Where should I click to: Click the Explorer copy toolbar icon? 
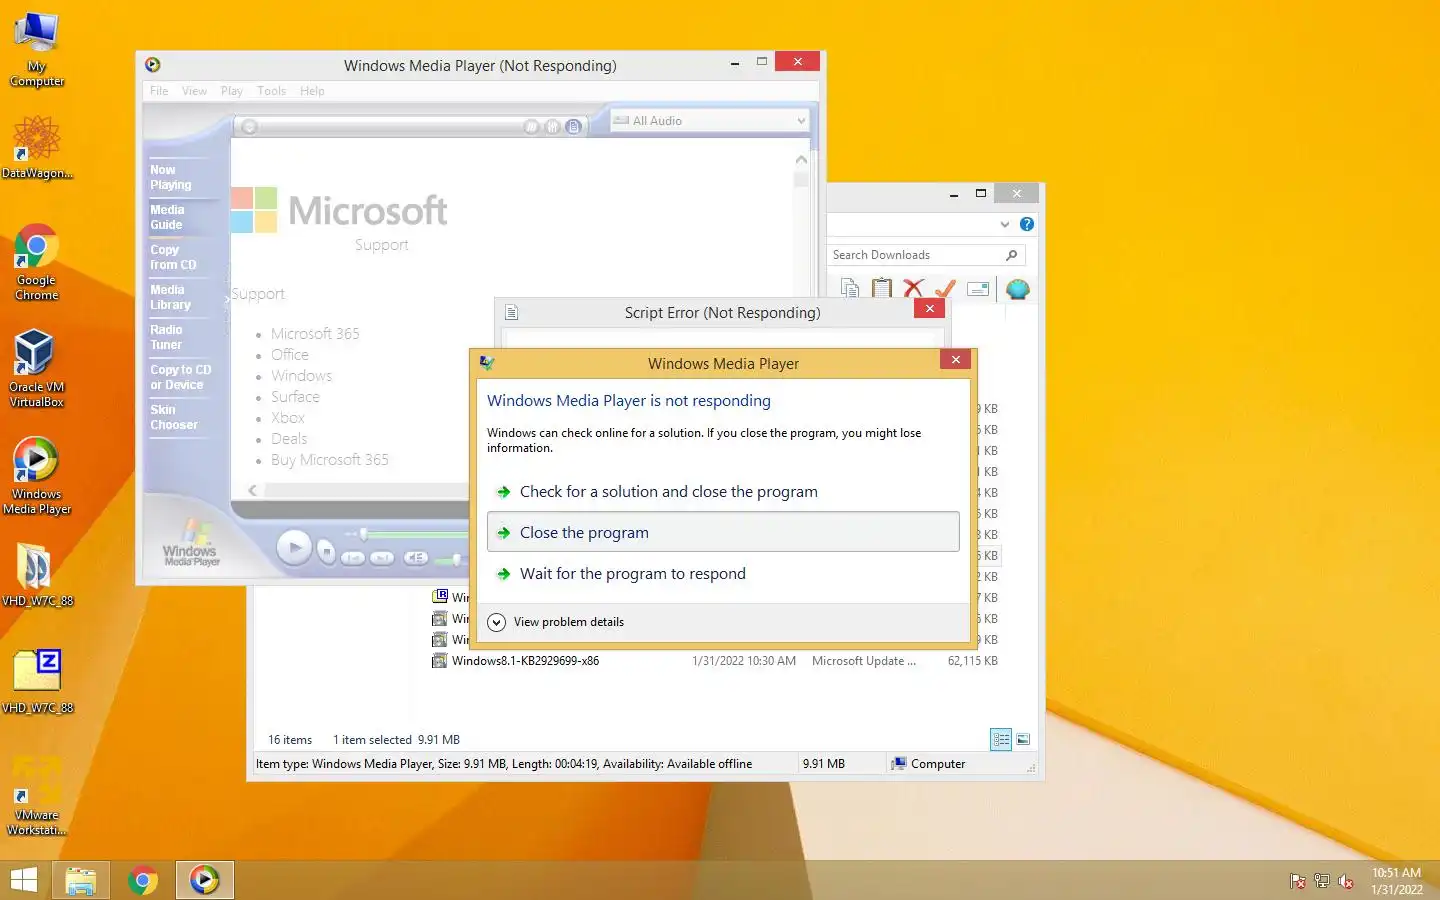coord(850,289)
